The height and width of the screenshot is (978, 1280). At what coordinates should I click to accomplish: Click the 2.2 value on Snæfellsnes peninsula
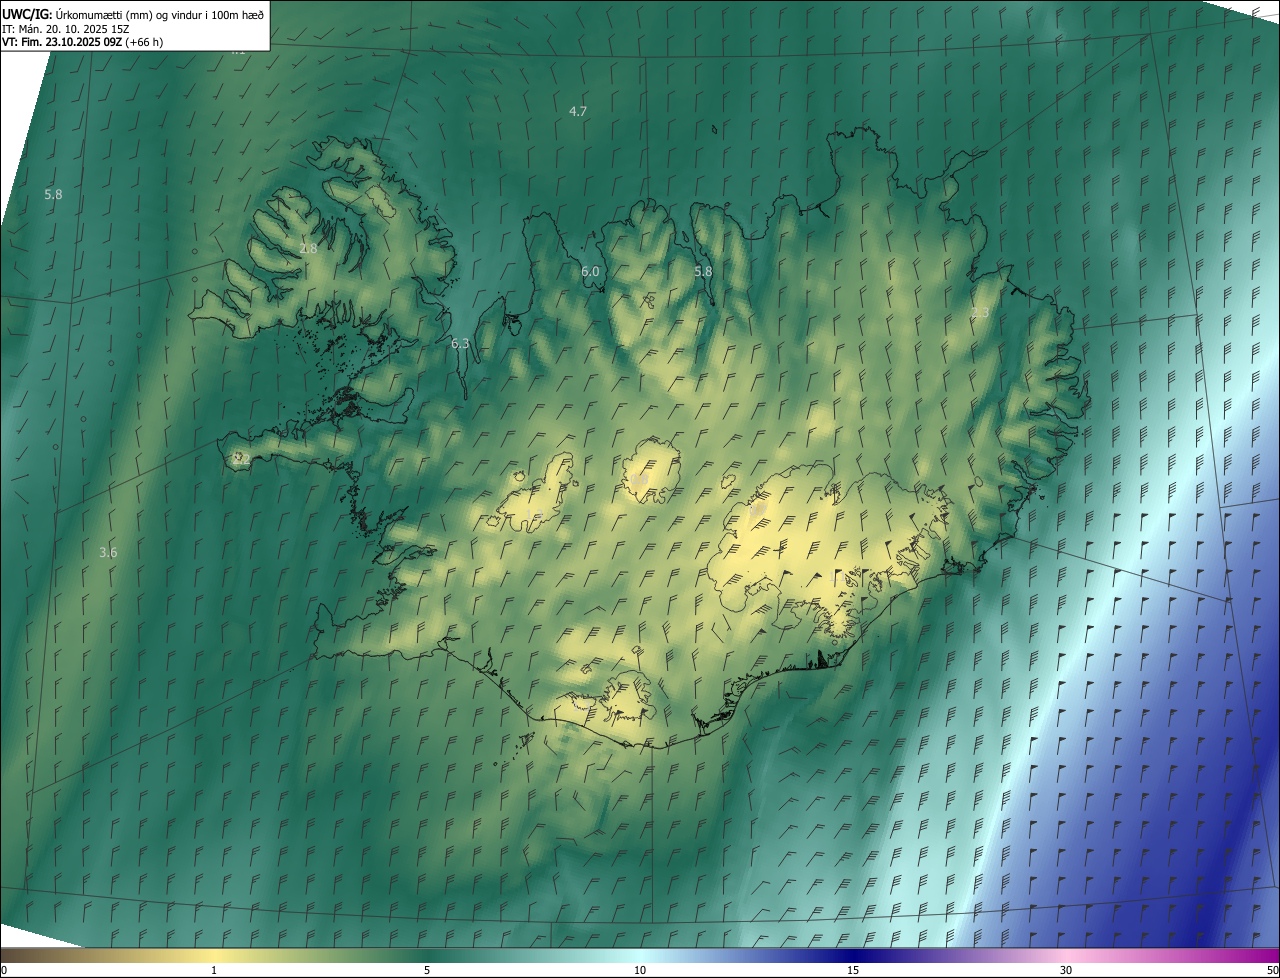[241, 458]
